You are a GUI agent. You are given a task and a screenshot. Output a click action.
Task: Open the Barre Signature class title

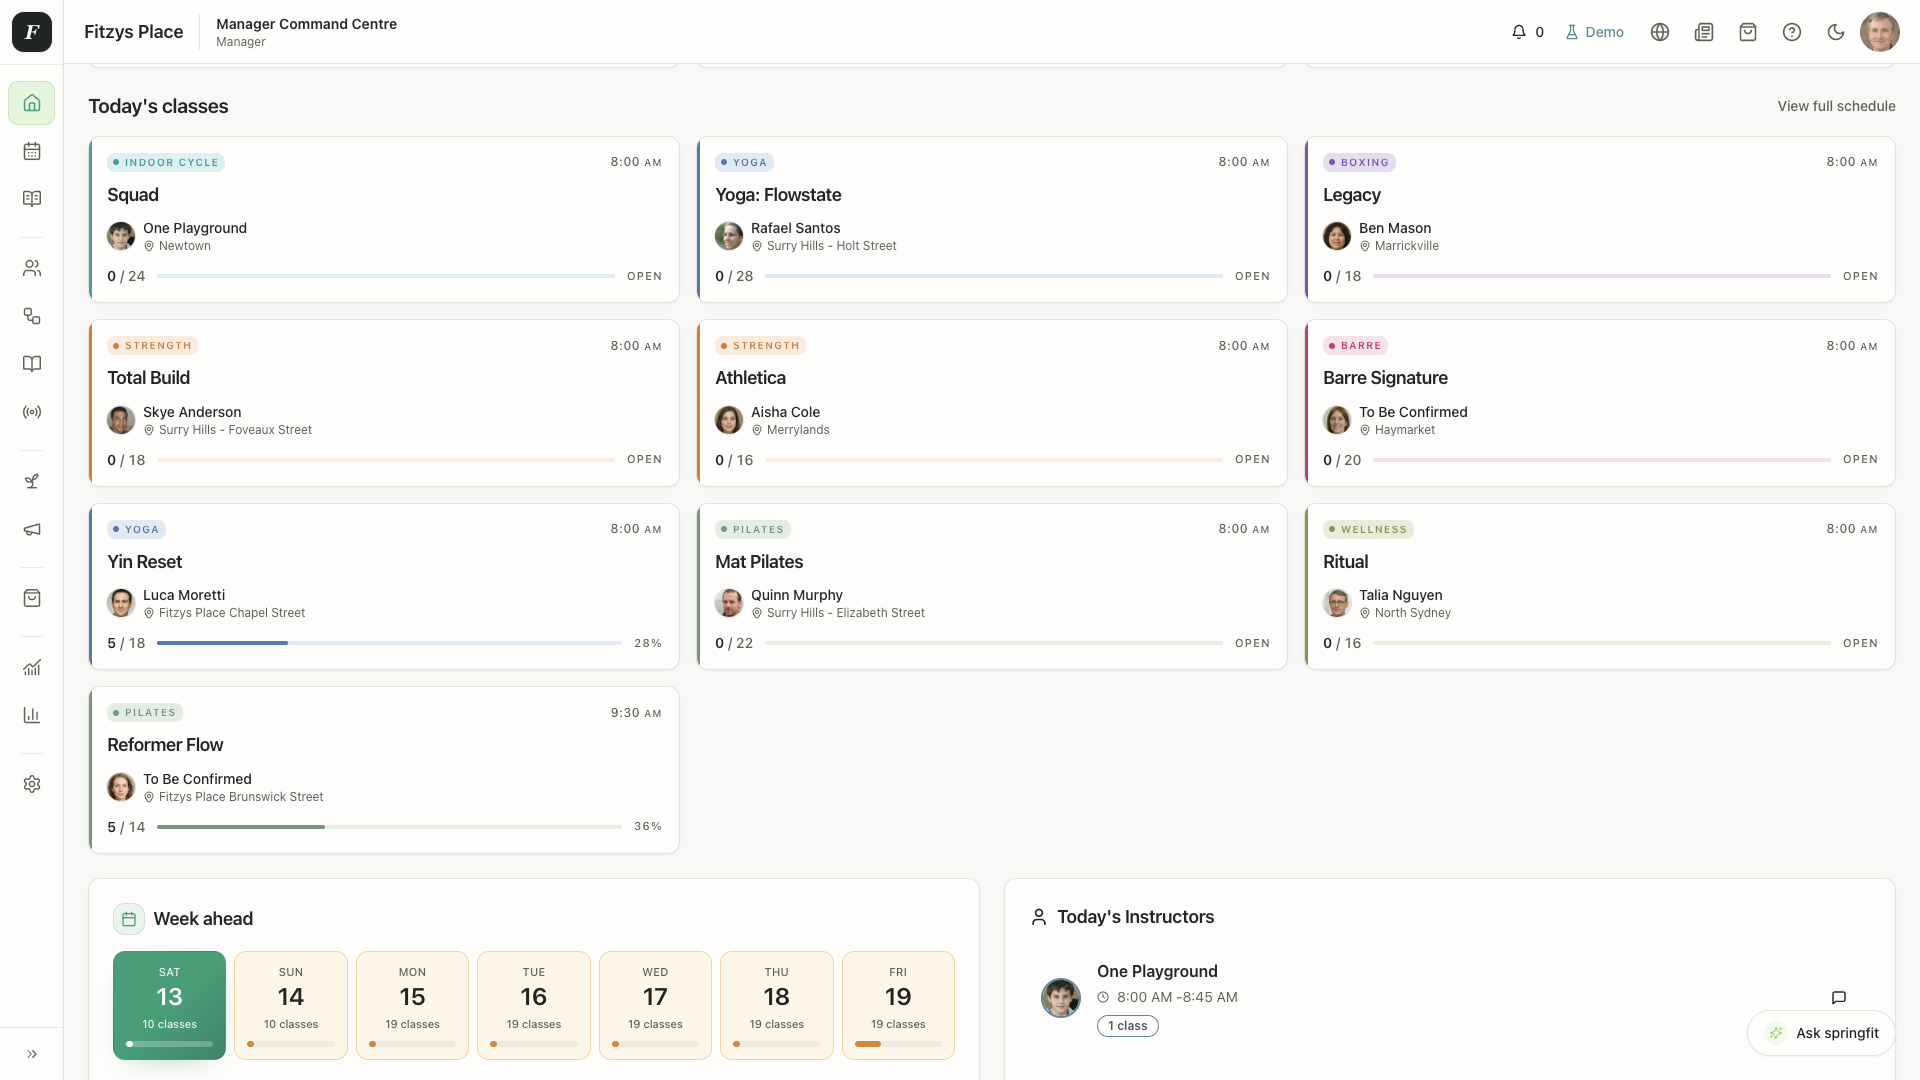1385,378
